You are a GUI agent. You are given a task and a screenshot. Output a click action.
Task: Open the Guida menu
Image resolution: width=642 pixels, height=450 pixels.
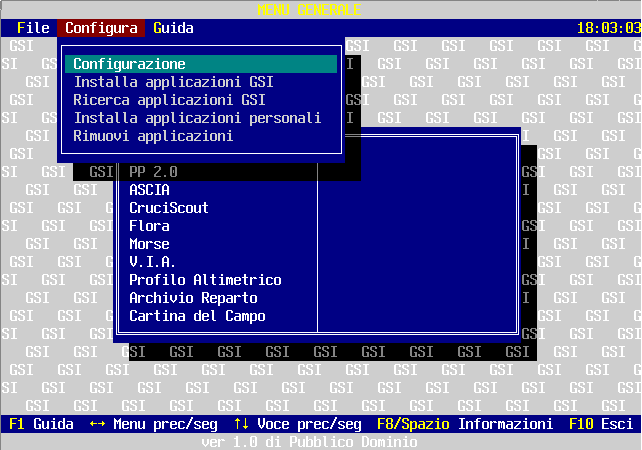coord(173,28)
